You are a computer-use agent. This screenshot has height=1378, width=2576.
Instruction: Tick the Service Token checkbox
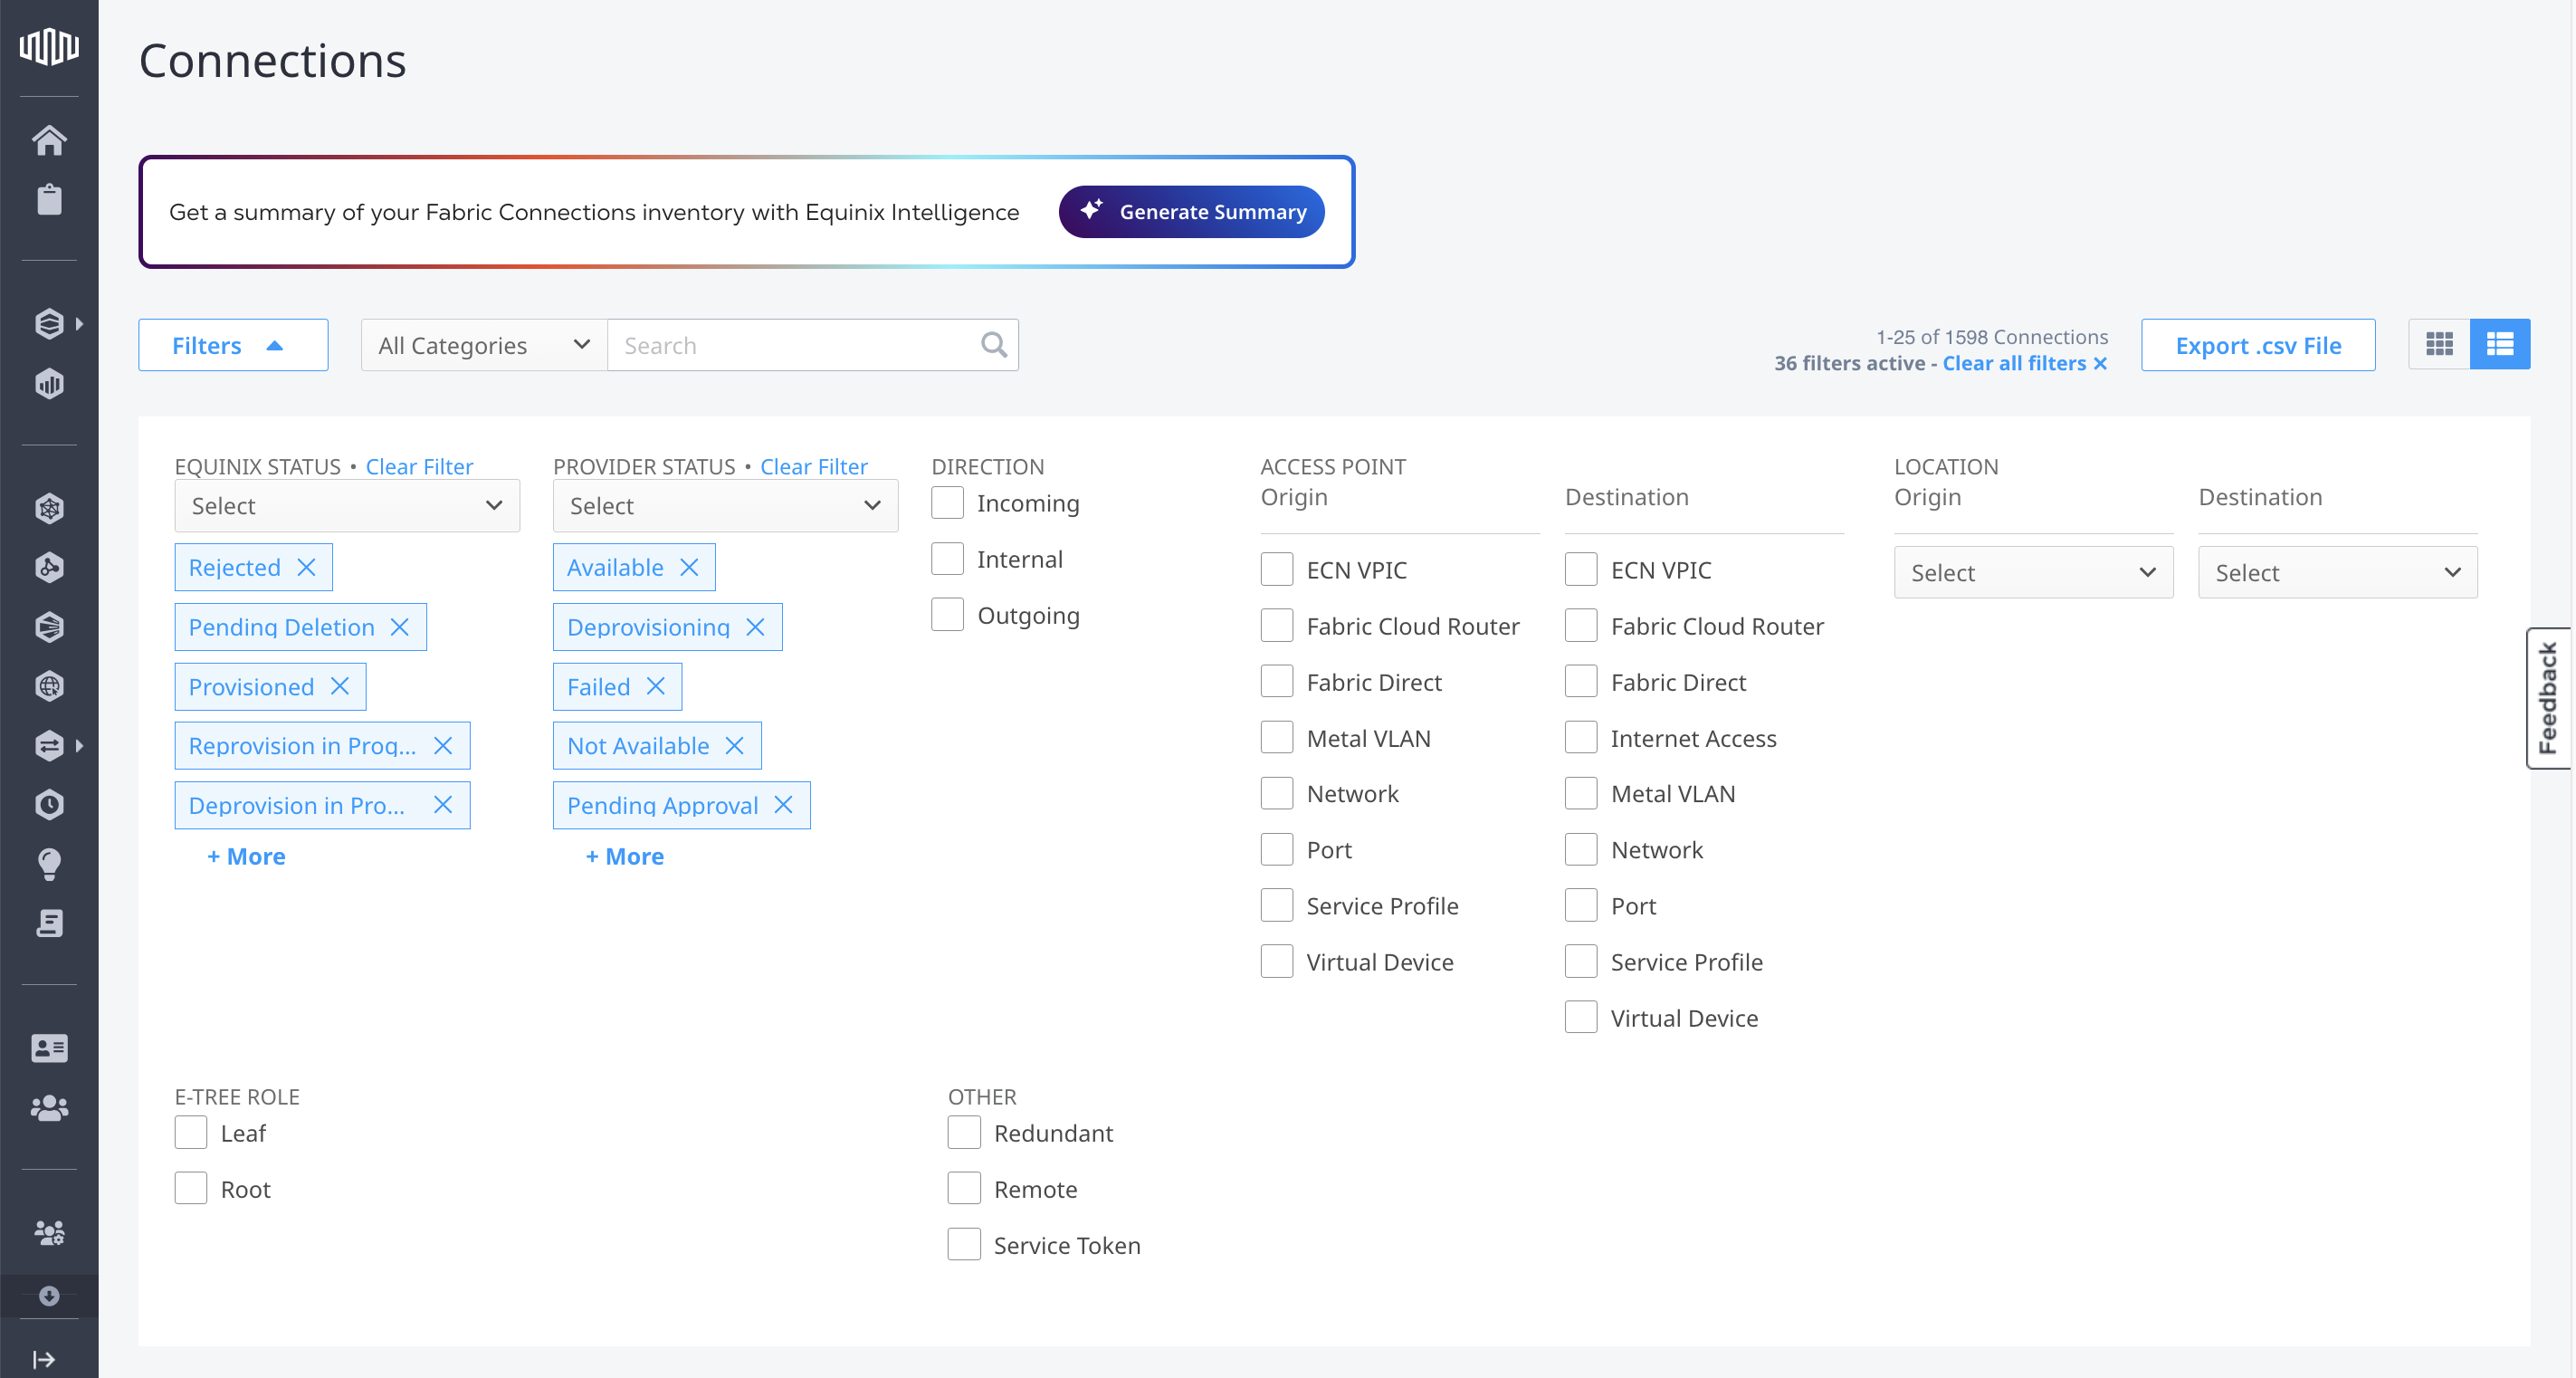point(964,1245)
